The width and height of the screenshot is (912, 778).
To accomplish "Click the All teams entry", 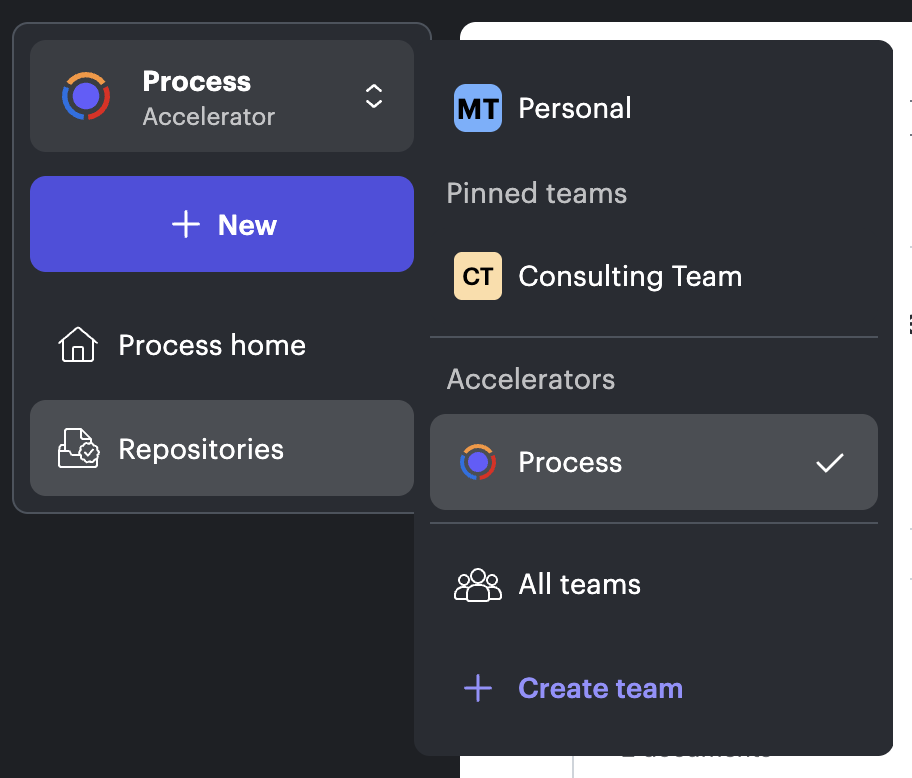I will [x=579, y=584].
